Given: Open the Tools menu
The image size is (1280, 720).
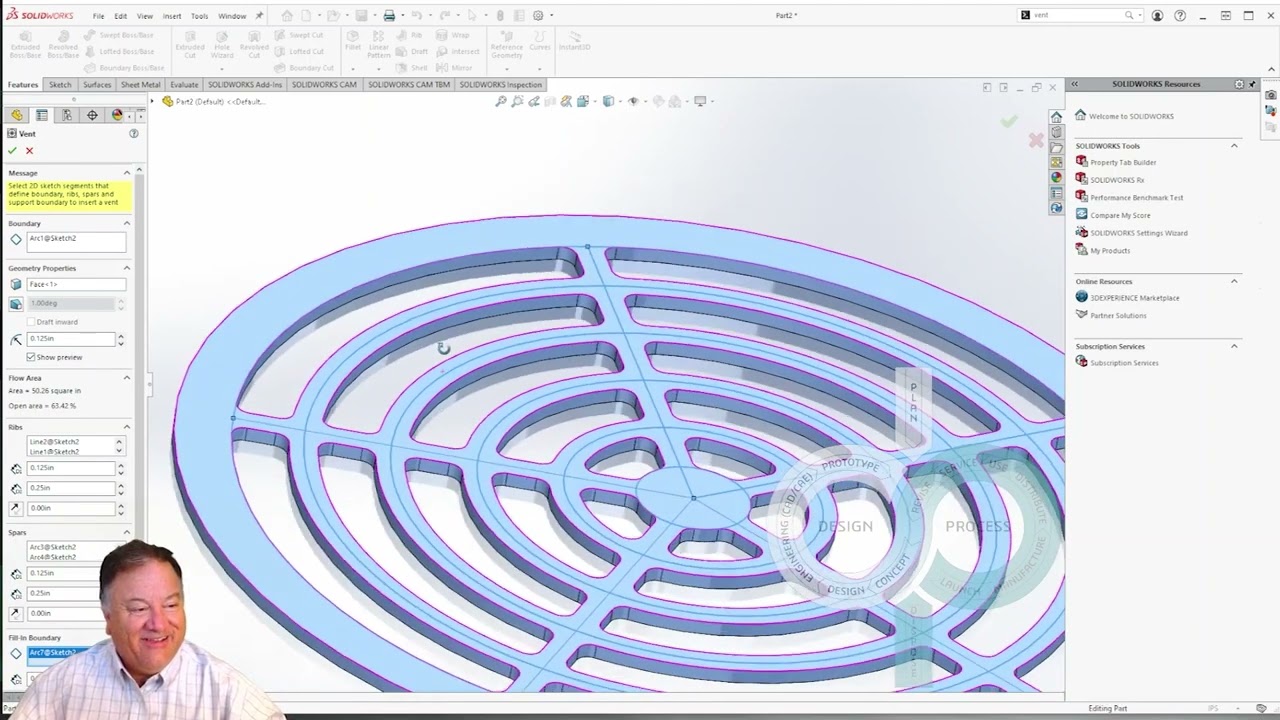Looking at the screenshot, I should point(200,16).
